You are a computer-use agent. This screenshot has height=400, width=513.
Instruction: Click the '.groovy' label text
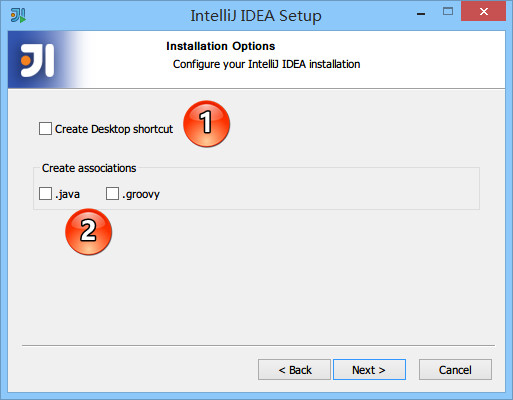(x=141, y=194)
